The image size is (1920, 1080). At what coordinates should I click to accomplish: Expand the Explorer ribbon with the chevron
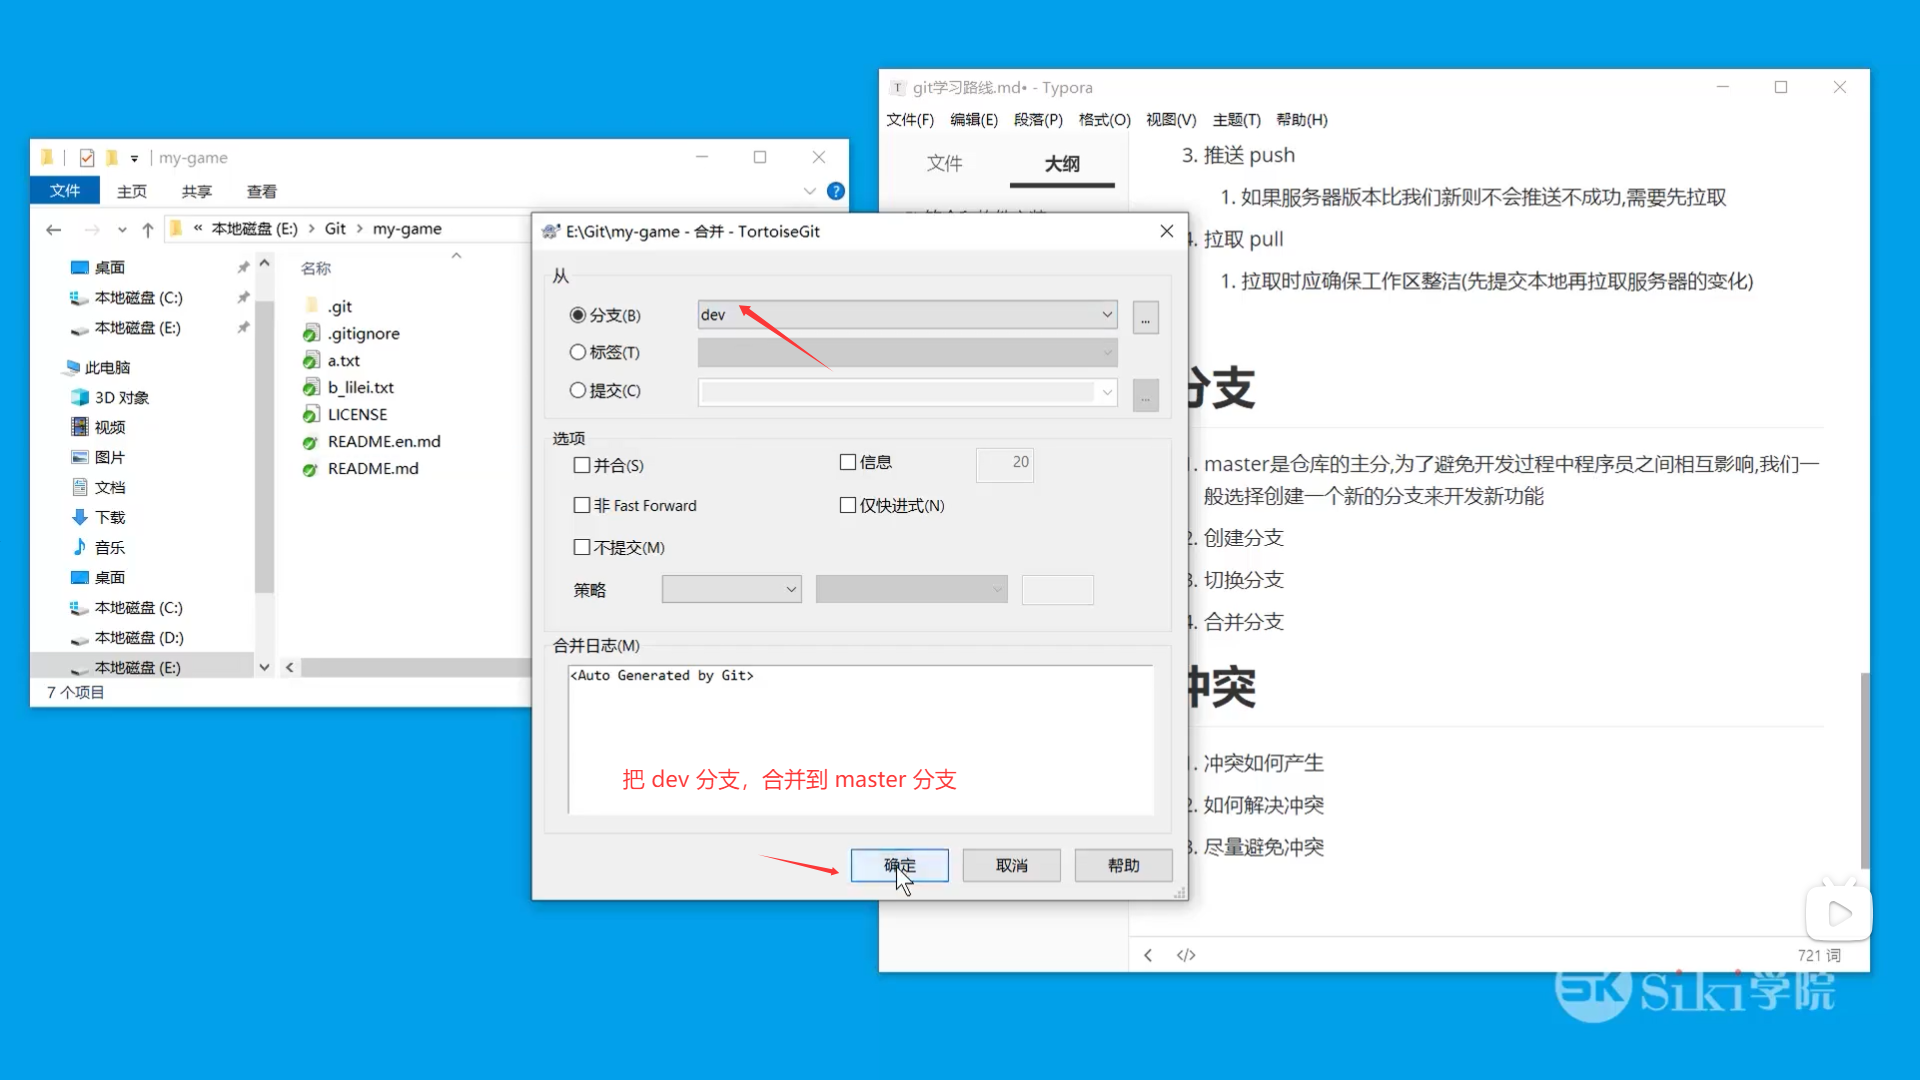[809, 191]
